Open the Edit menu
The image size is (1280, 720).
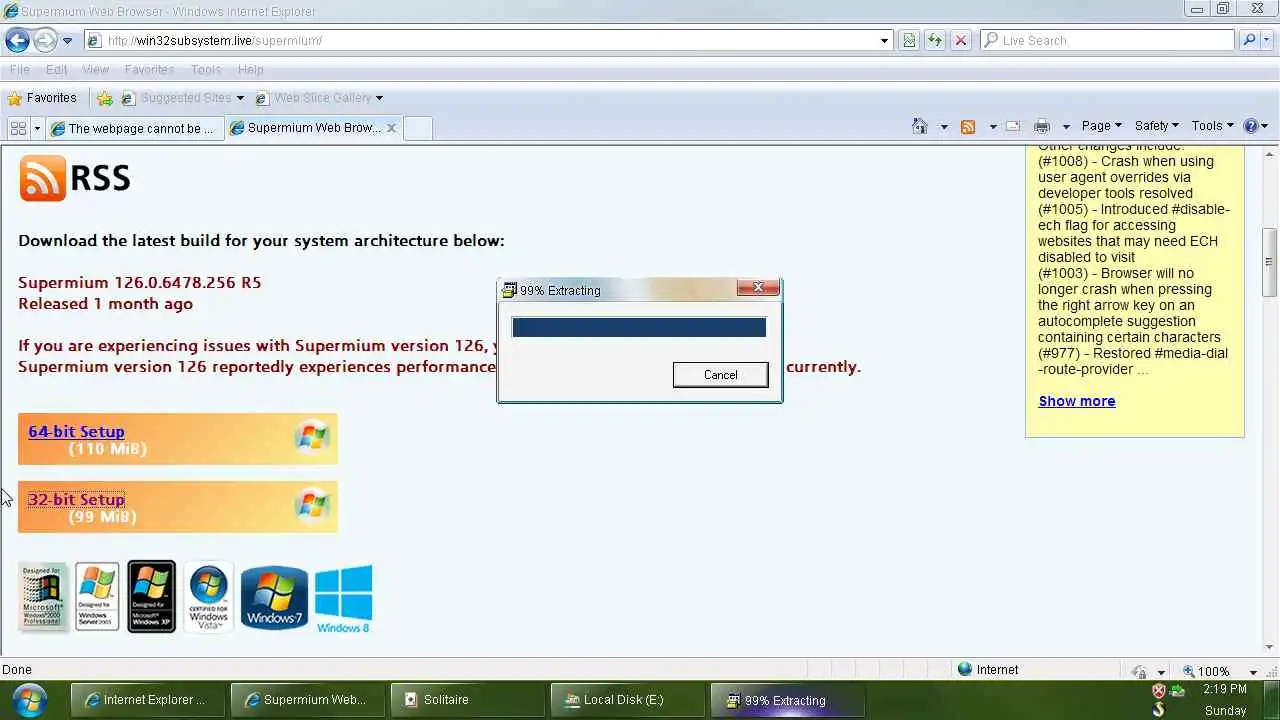point(56,70)
